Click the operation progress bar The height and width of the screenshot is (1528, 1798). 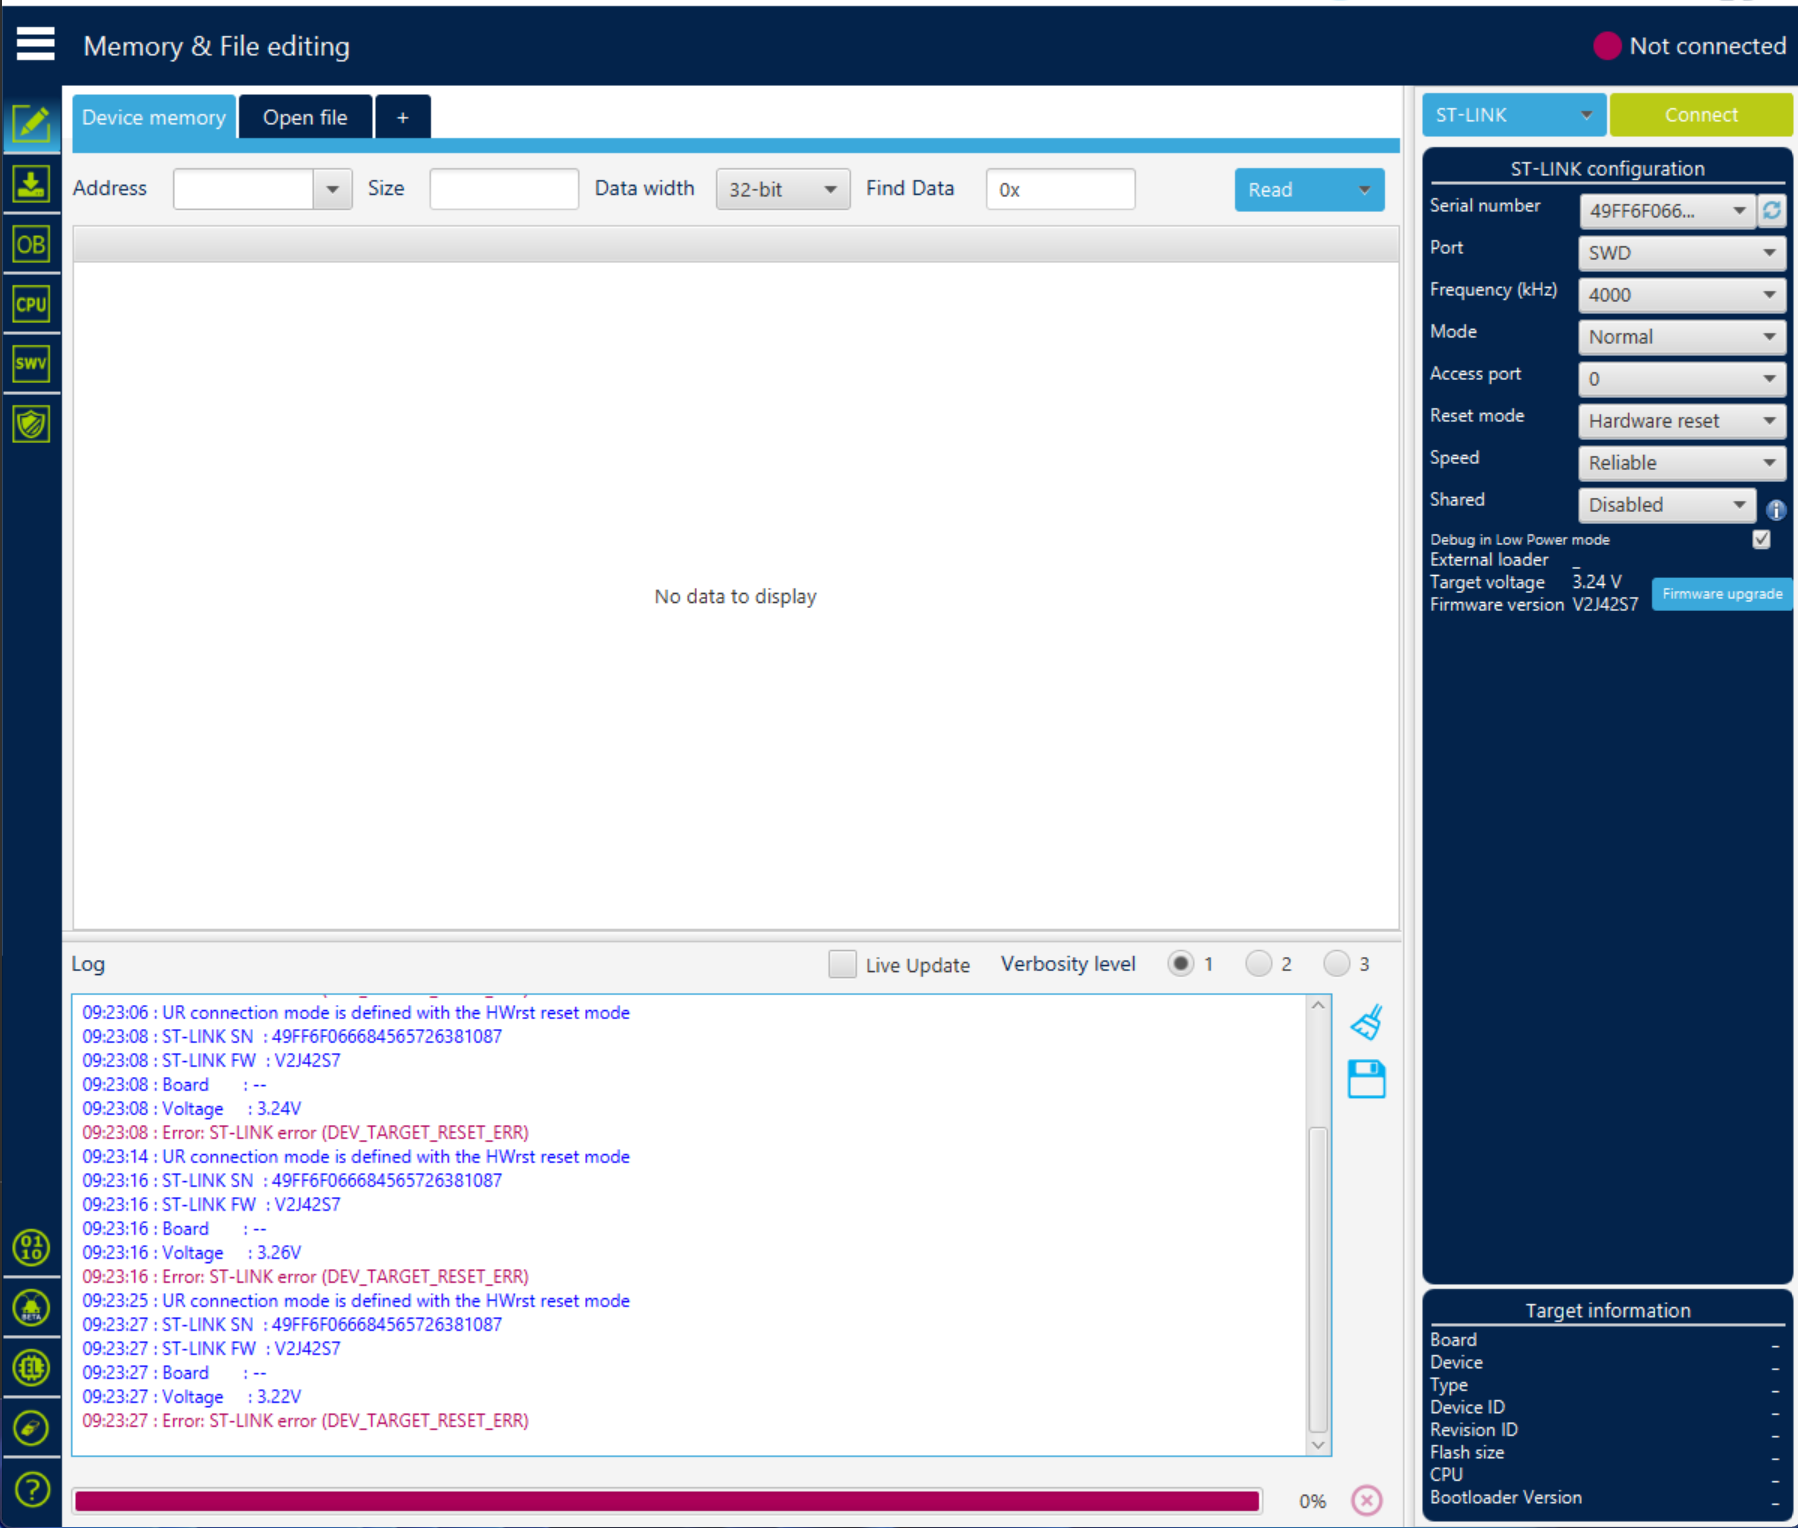click(667, 1500)
